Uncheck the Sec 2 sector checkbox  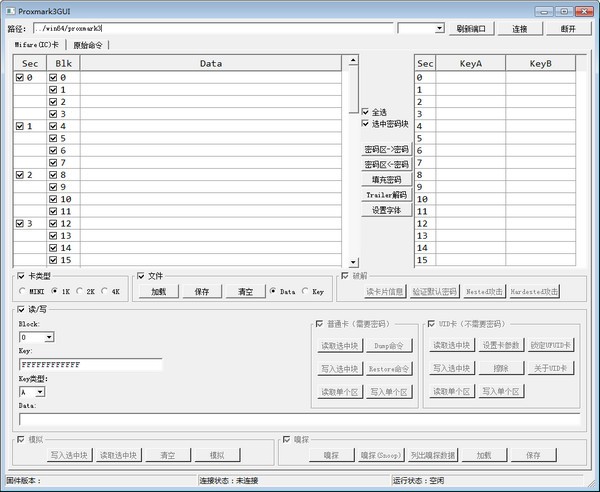click(x=22, y=175)
